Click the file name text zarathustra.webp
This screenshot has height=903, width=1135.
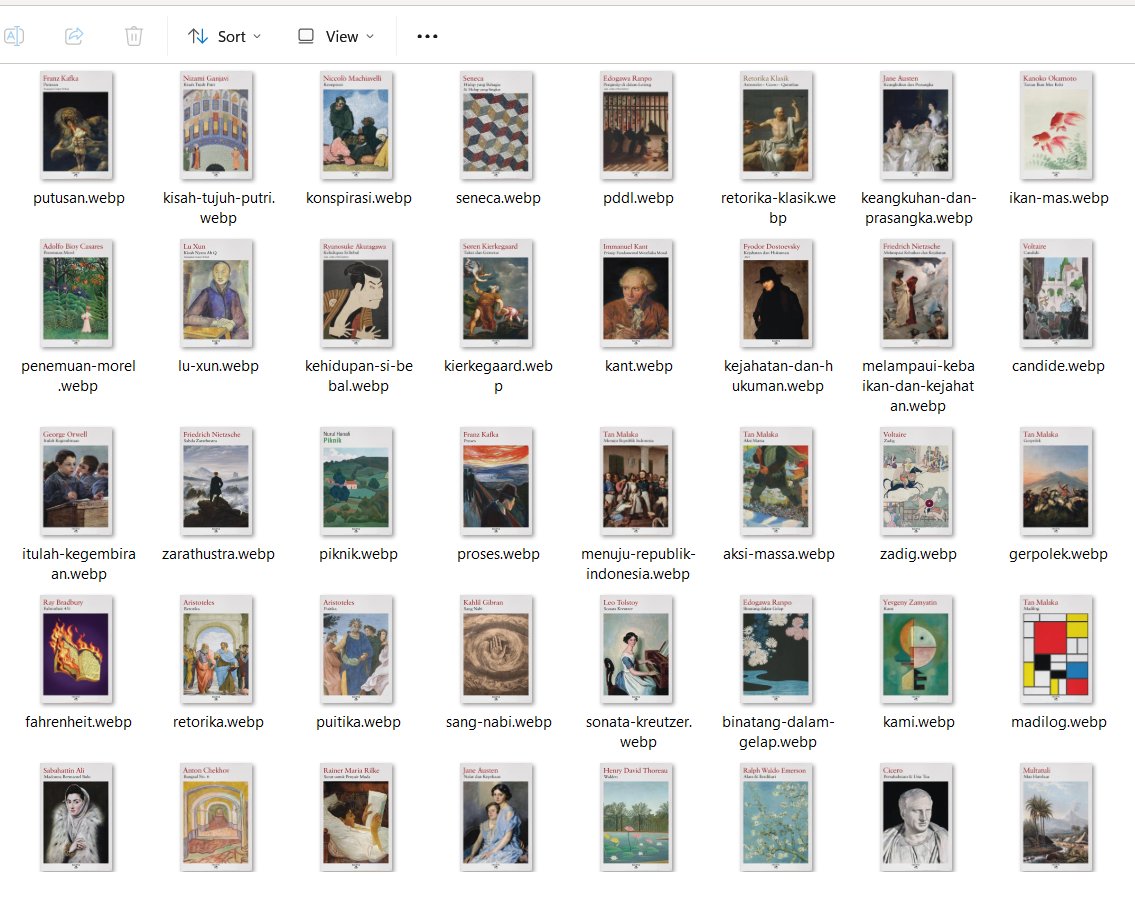218,554
